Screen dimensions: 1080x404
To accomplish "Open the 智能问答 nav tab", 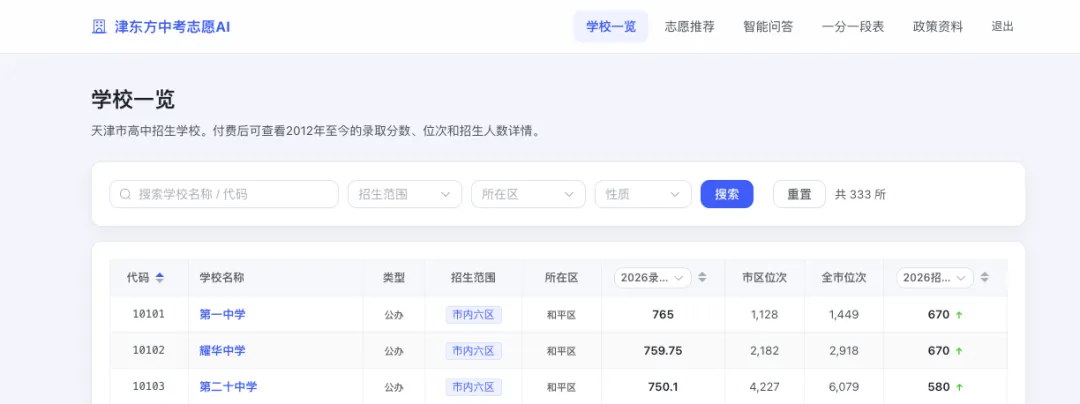I will (768, 27).
